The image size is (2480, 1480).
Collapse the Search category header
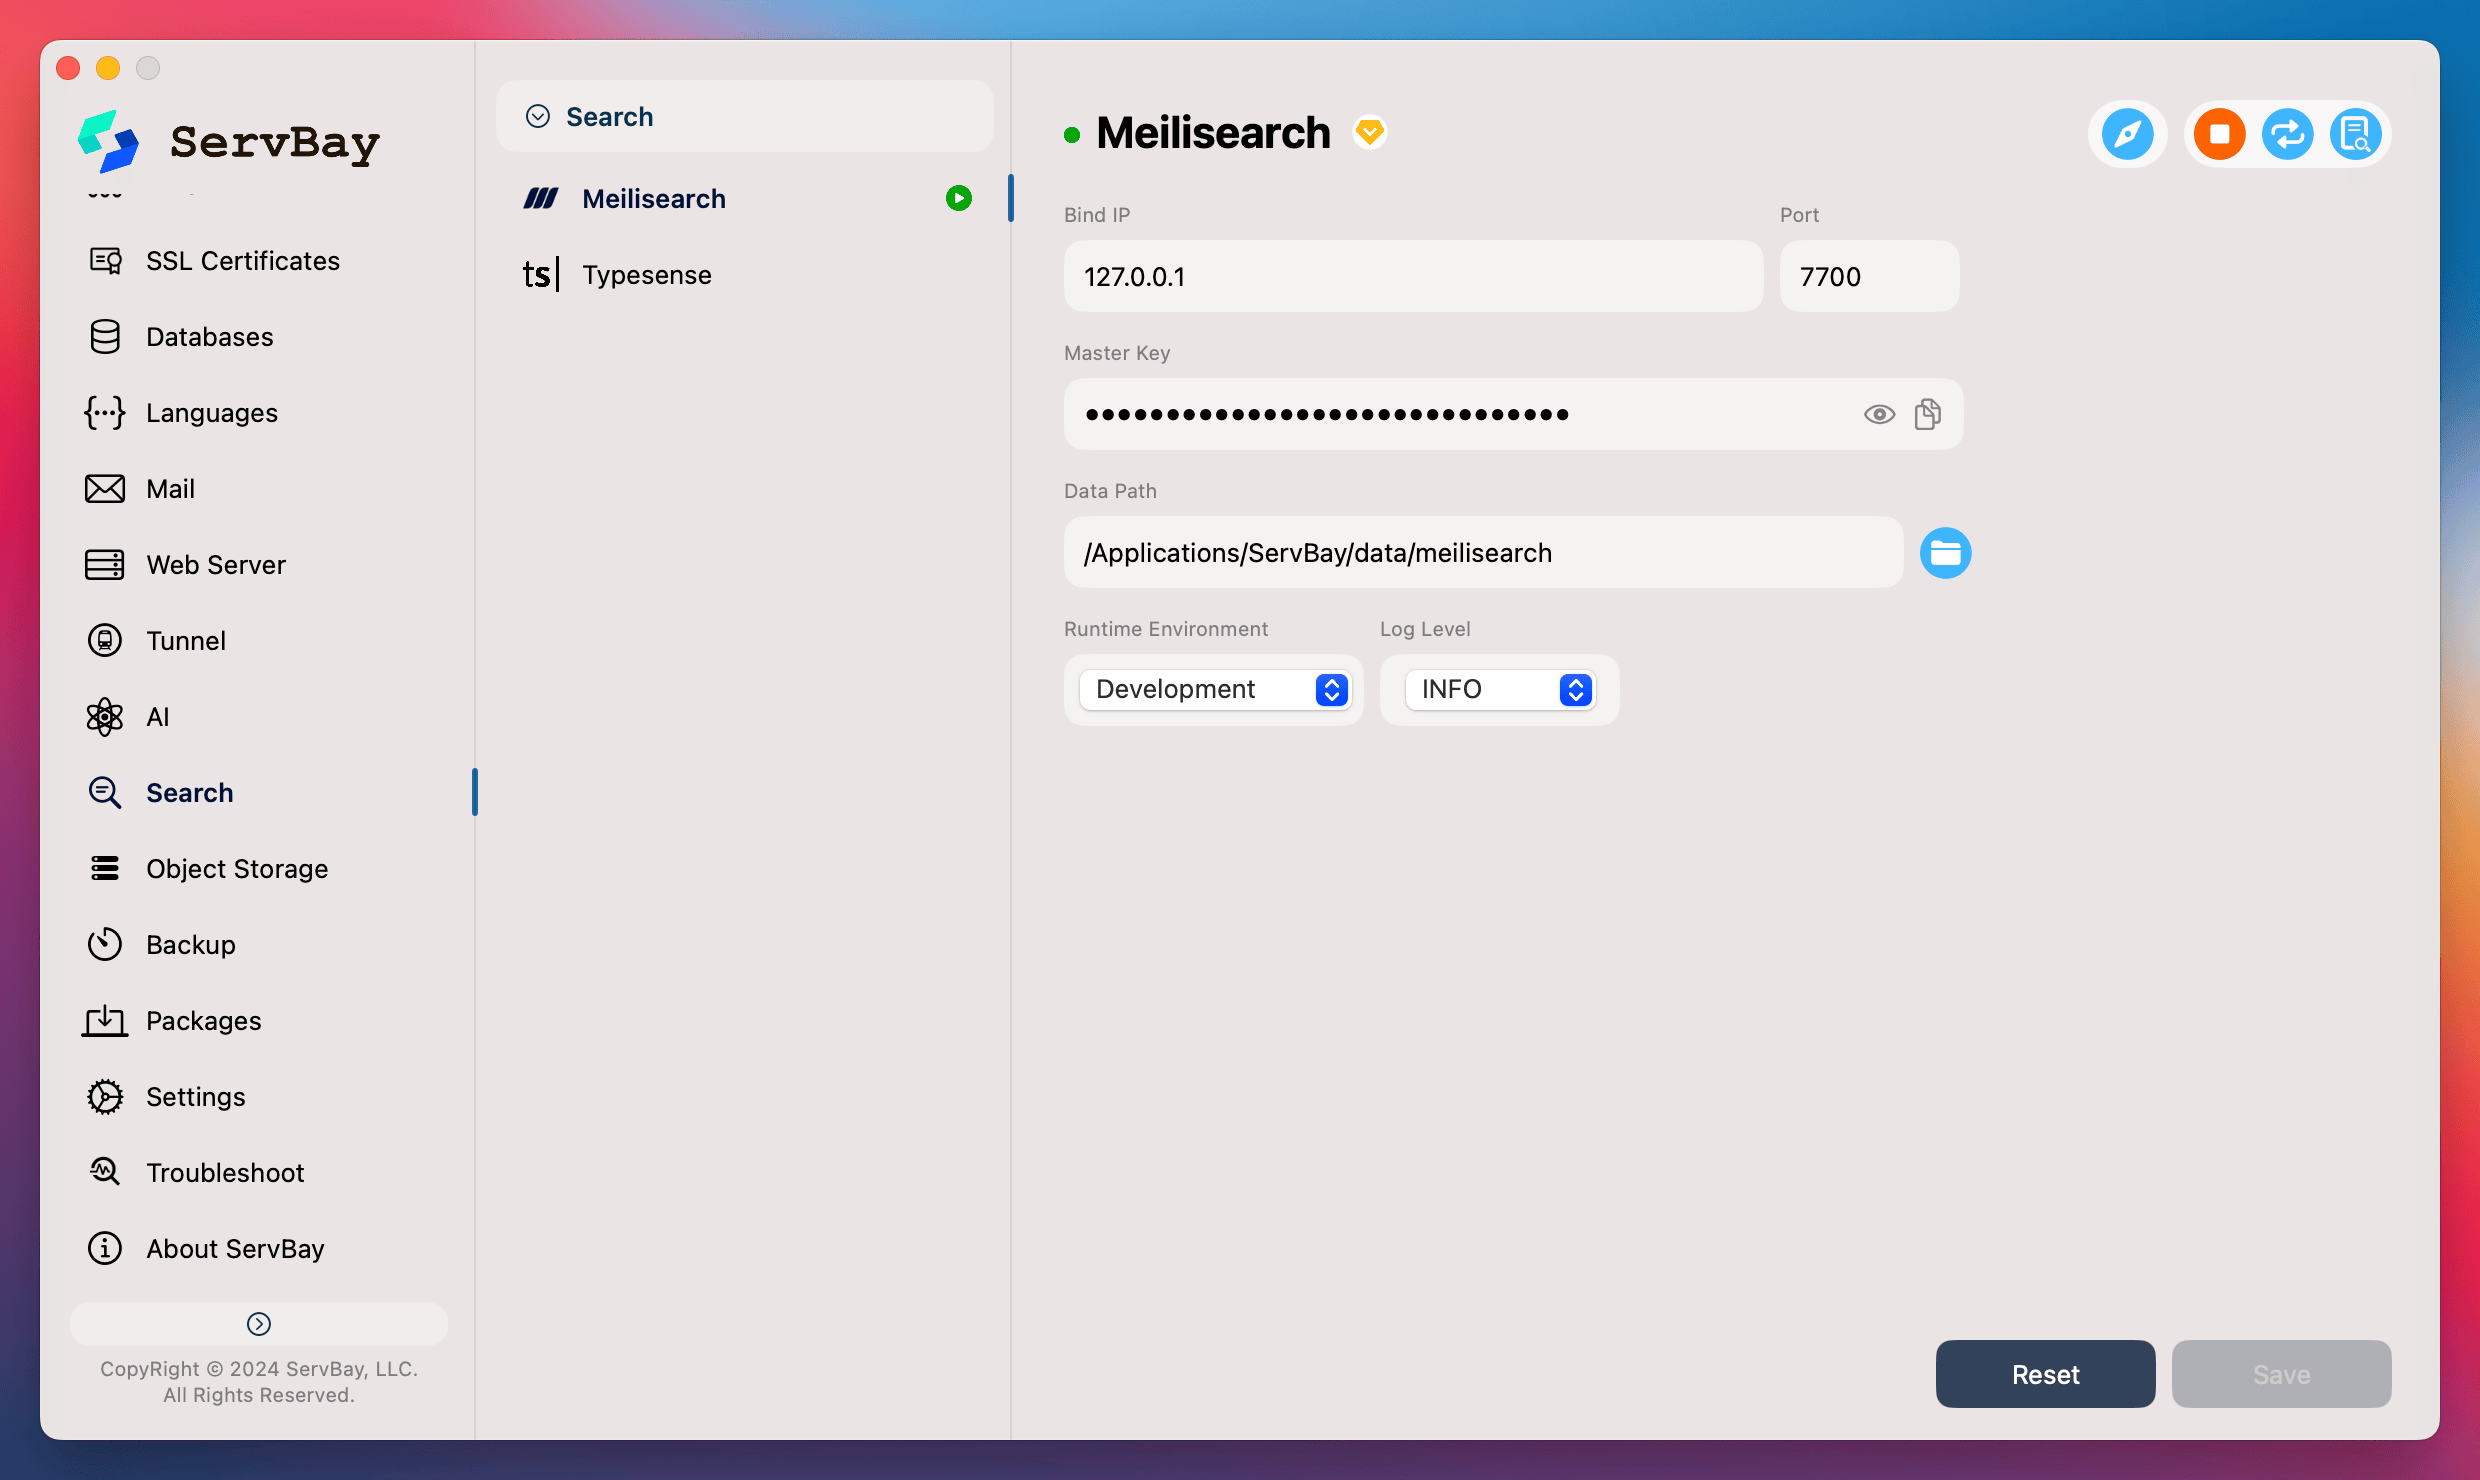745,117
